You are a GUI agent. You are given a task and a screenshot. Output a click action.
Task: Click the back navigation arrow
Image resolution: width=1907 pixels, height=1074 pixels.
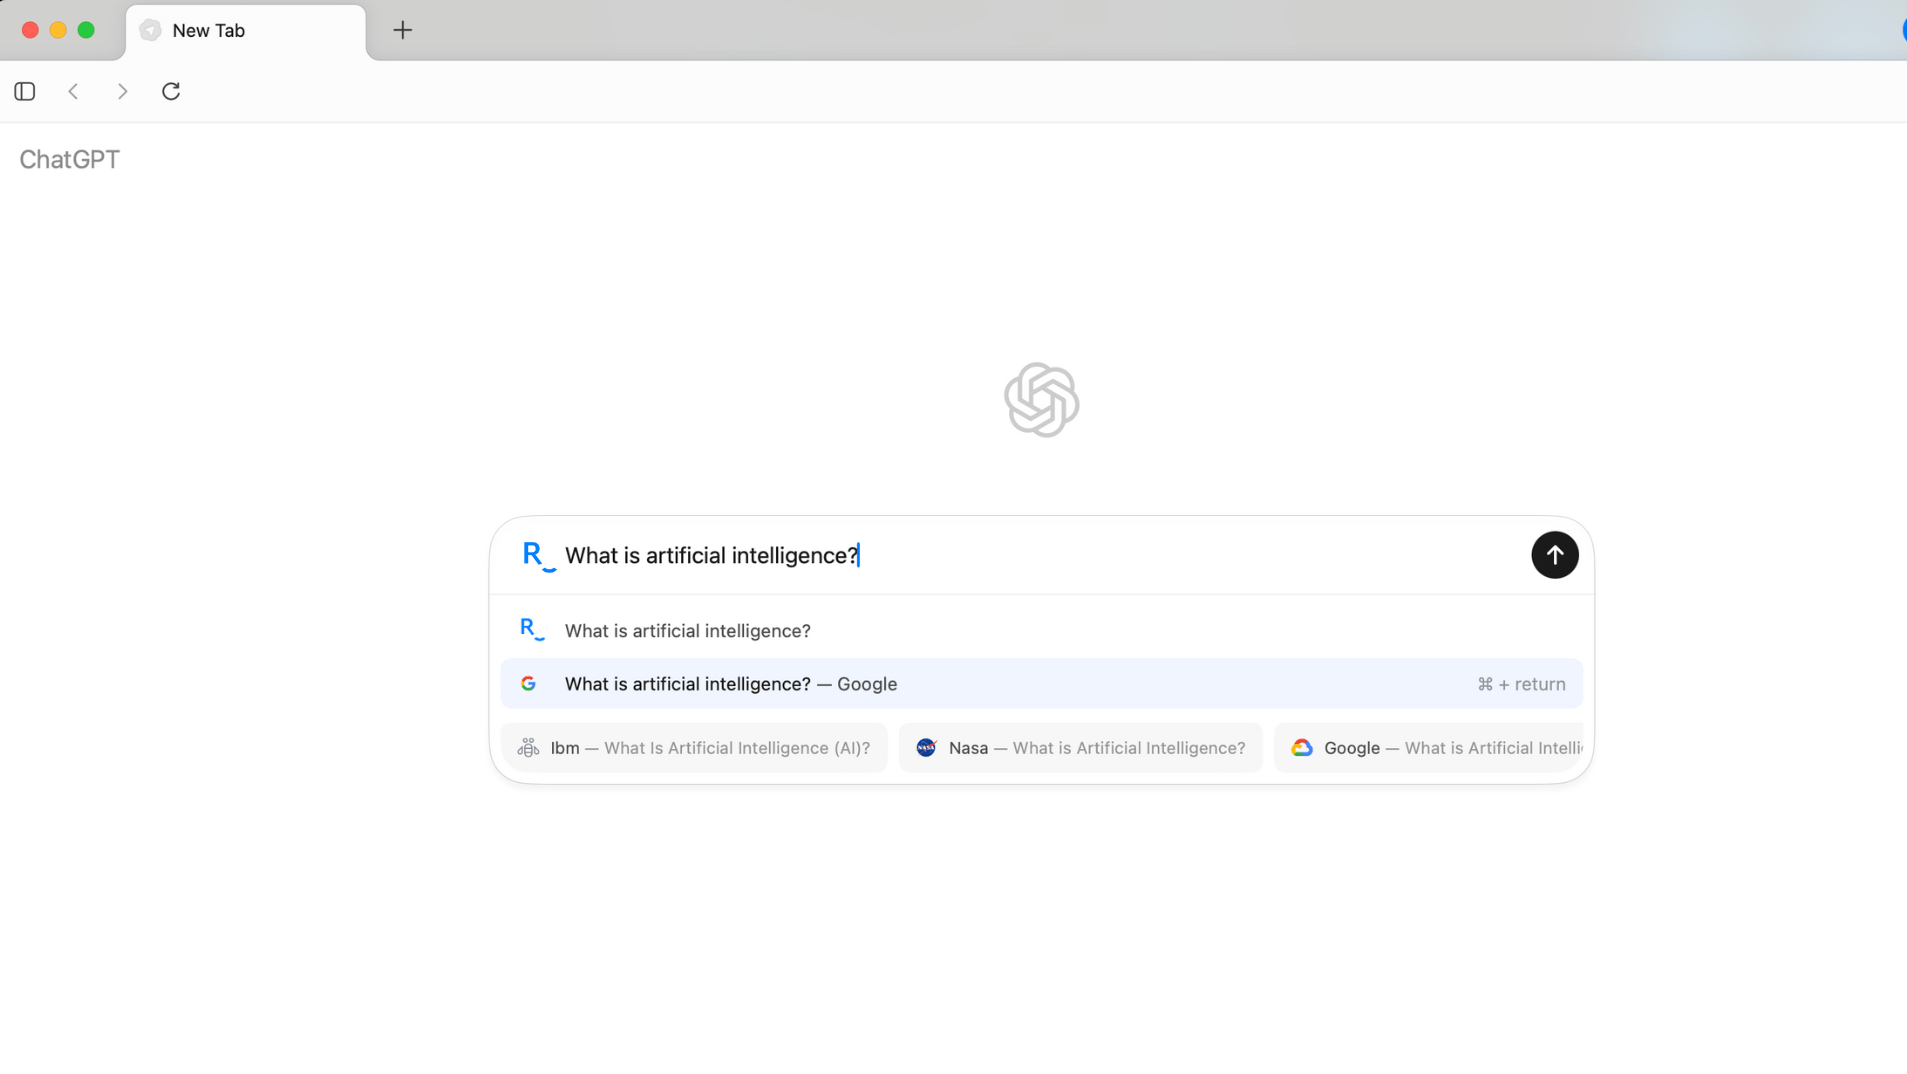pyautogui.click(x=73, y=91)
